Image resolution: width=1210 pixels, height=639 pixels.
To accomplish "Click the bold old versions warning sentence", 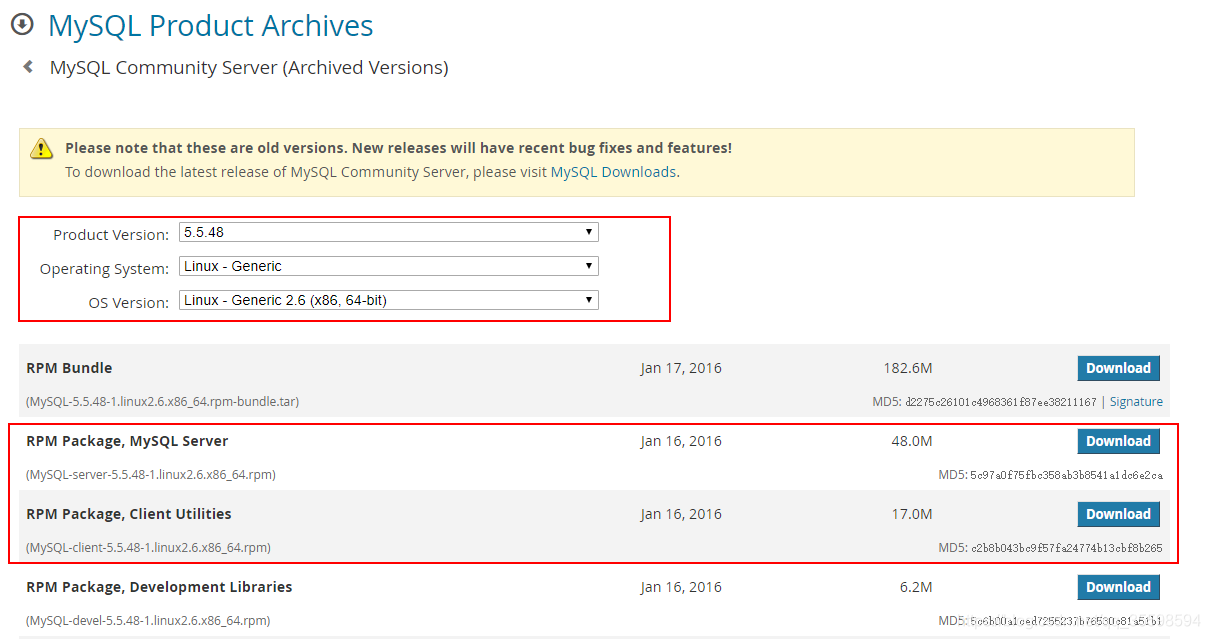I will [x=399, y=148].
